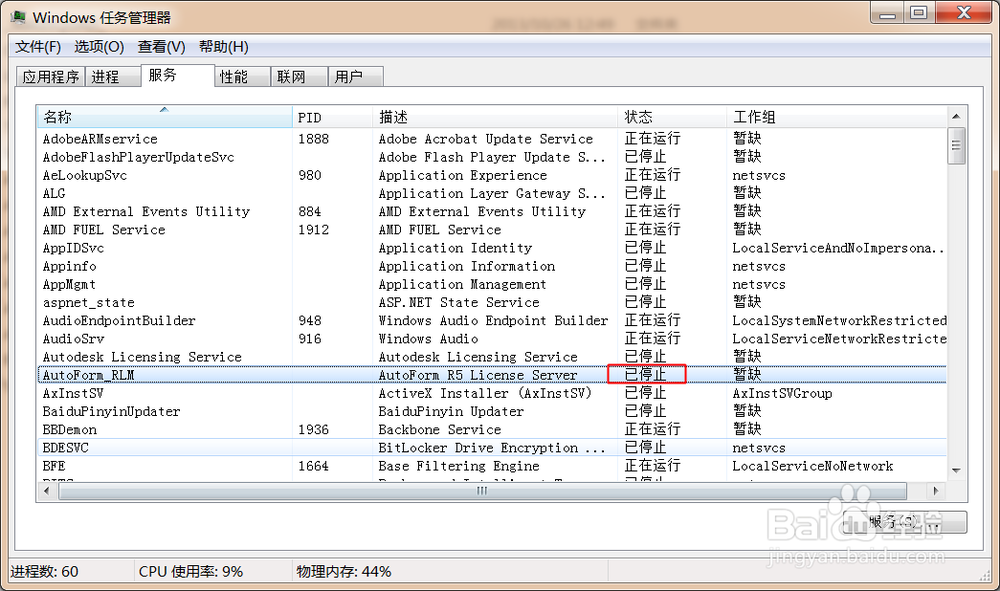Select the AppMgmt service row

click(x=492, y=284)
